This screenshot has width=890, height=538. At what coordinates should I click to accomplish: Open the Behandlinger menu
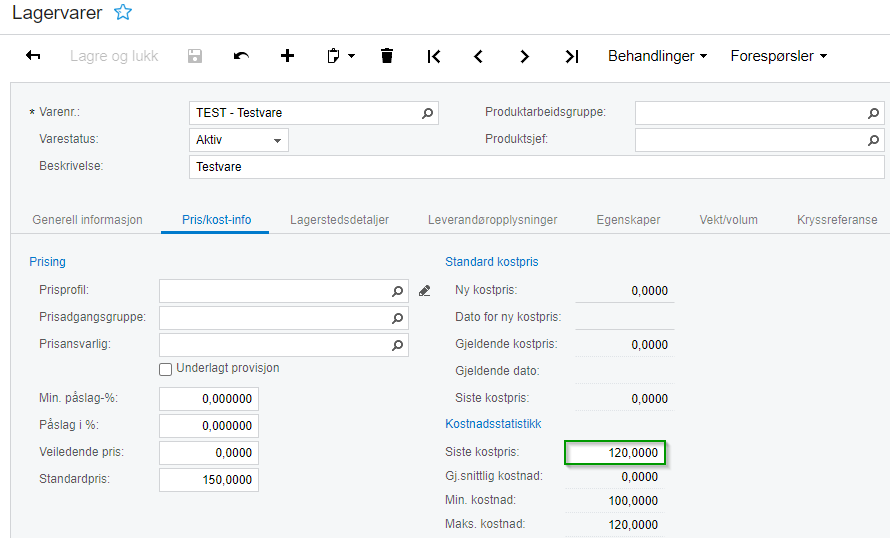click(657, 56)
